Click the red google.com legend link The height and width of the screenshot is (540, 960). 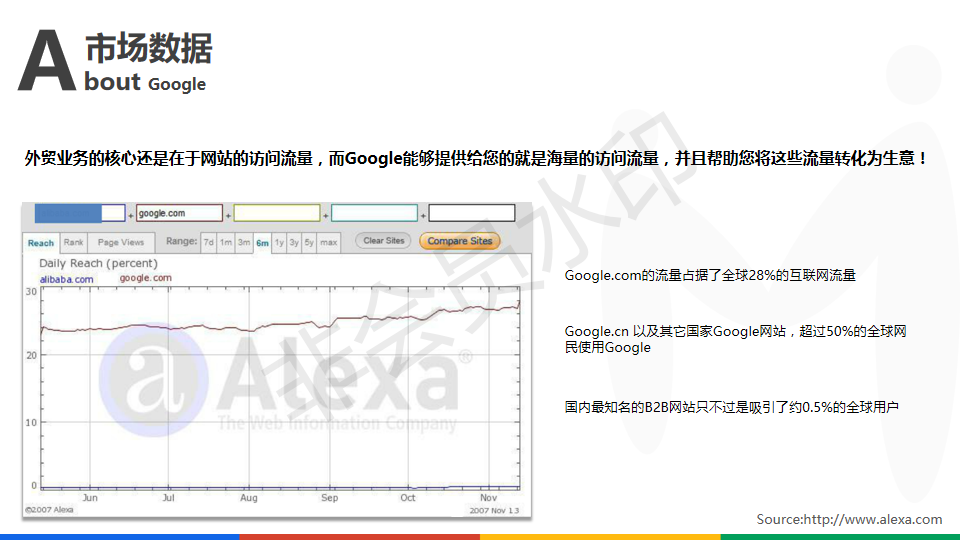pyautogui.click(x=146, y=278)
